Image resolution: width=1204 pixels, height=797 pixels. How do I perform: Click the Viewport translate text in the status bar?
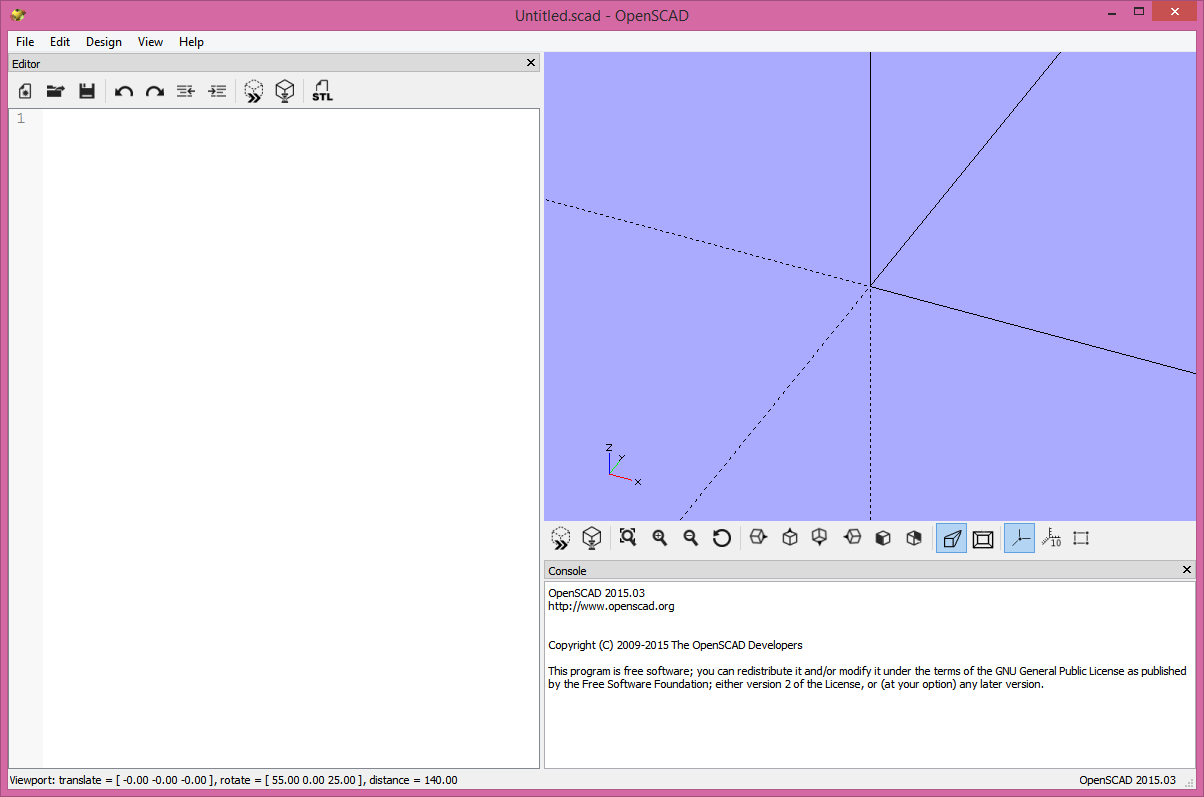coord(233,780)
